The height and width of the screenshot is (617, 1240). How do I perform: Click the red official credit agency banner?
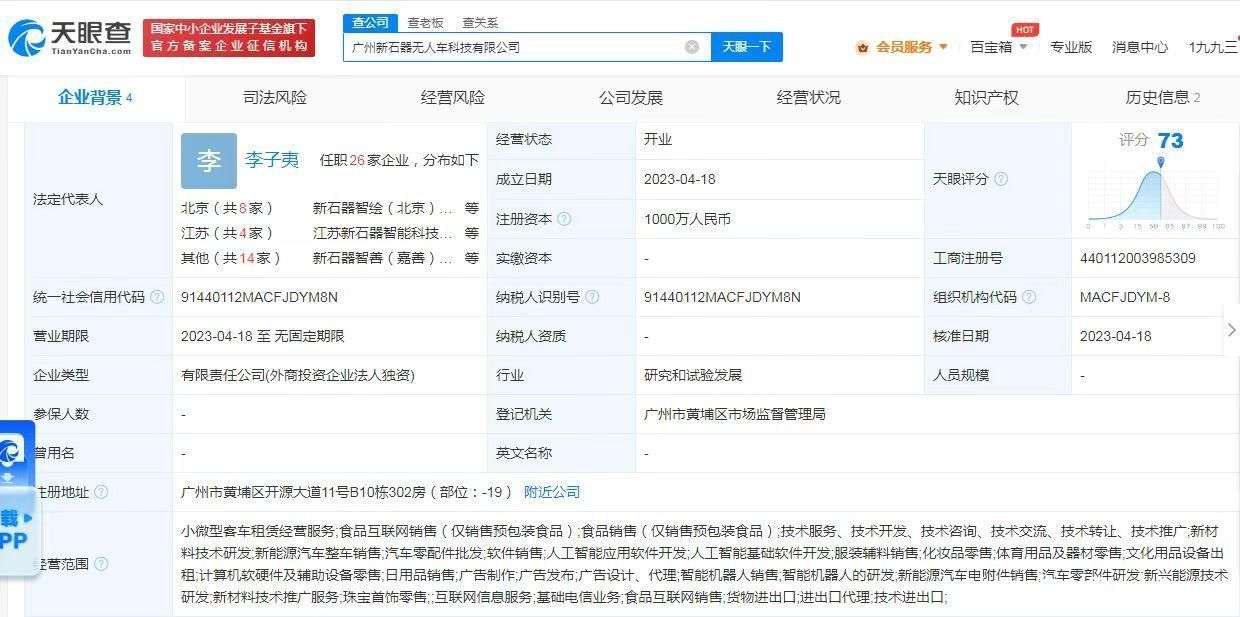point(229,38)
